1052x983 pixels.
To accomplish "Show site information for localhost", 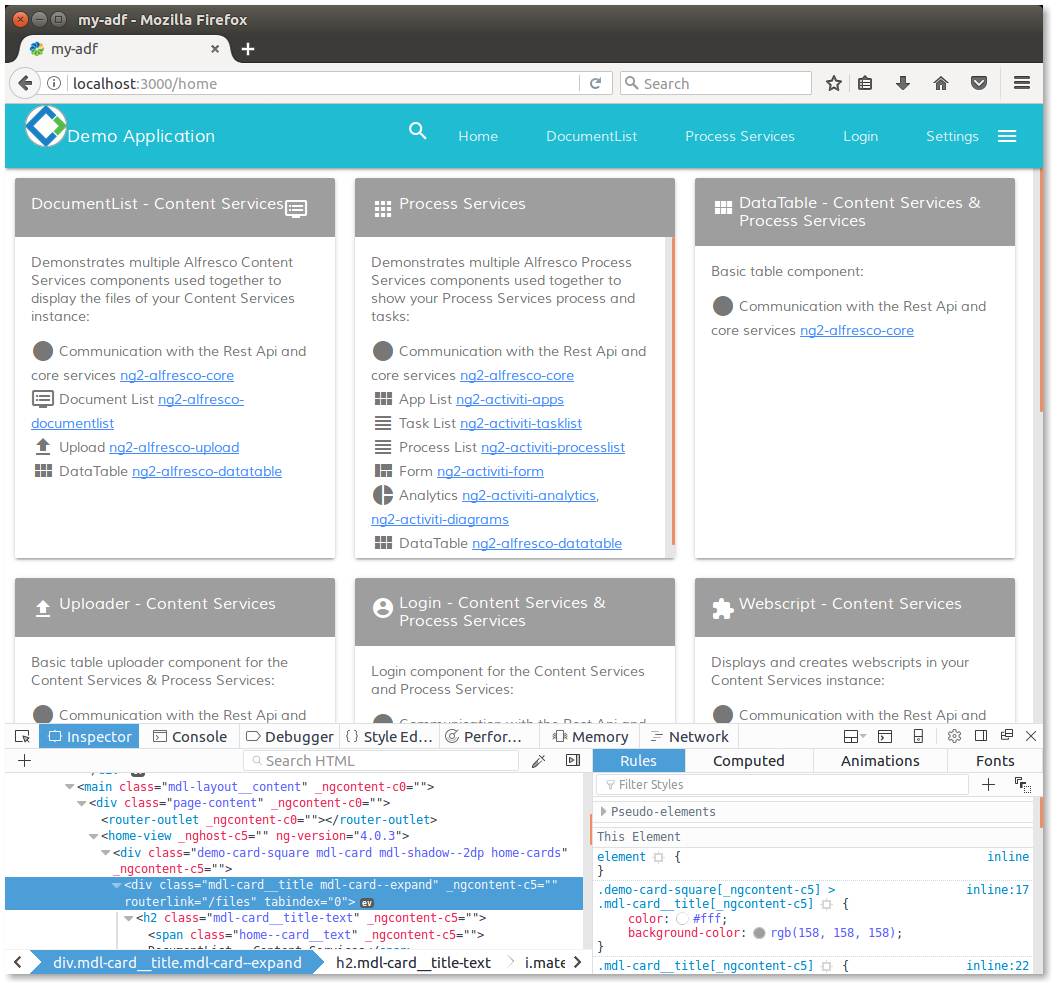I will (x=54, y=83).
